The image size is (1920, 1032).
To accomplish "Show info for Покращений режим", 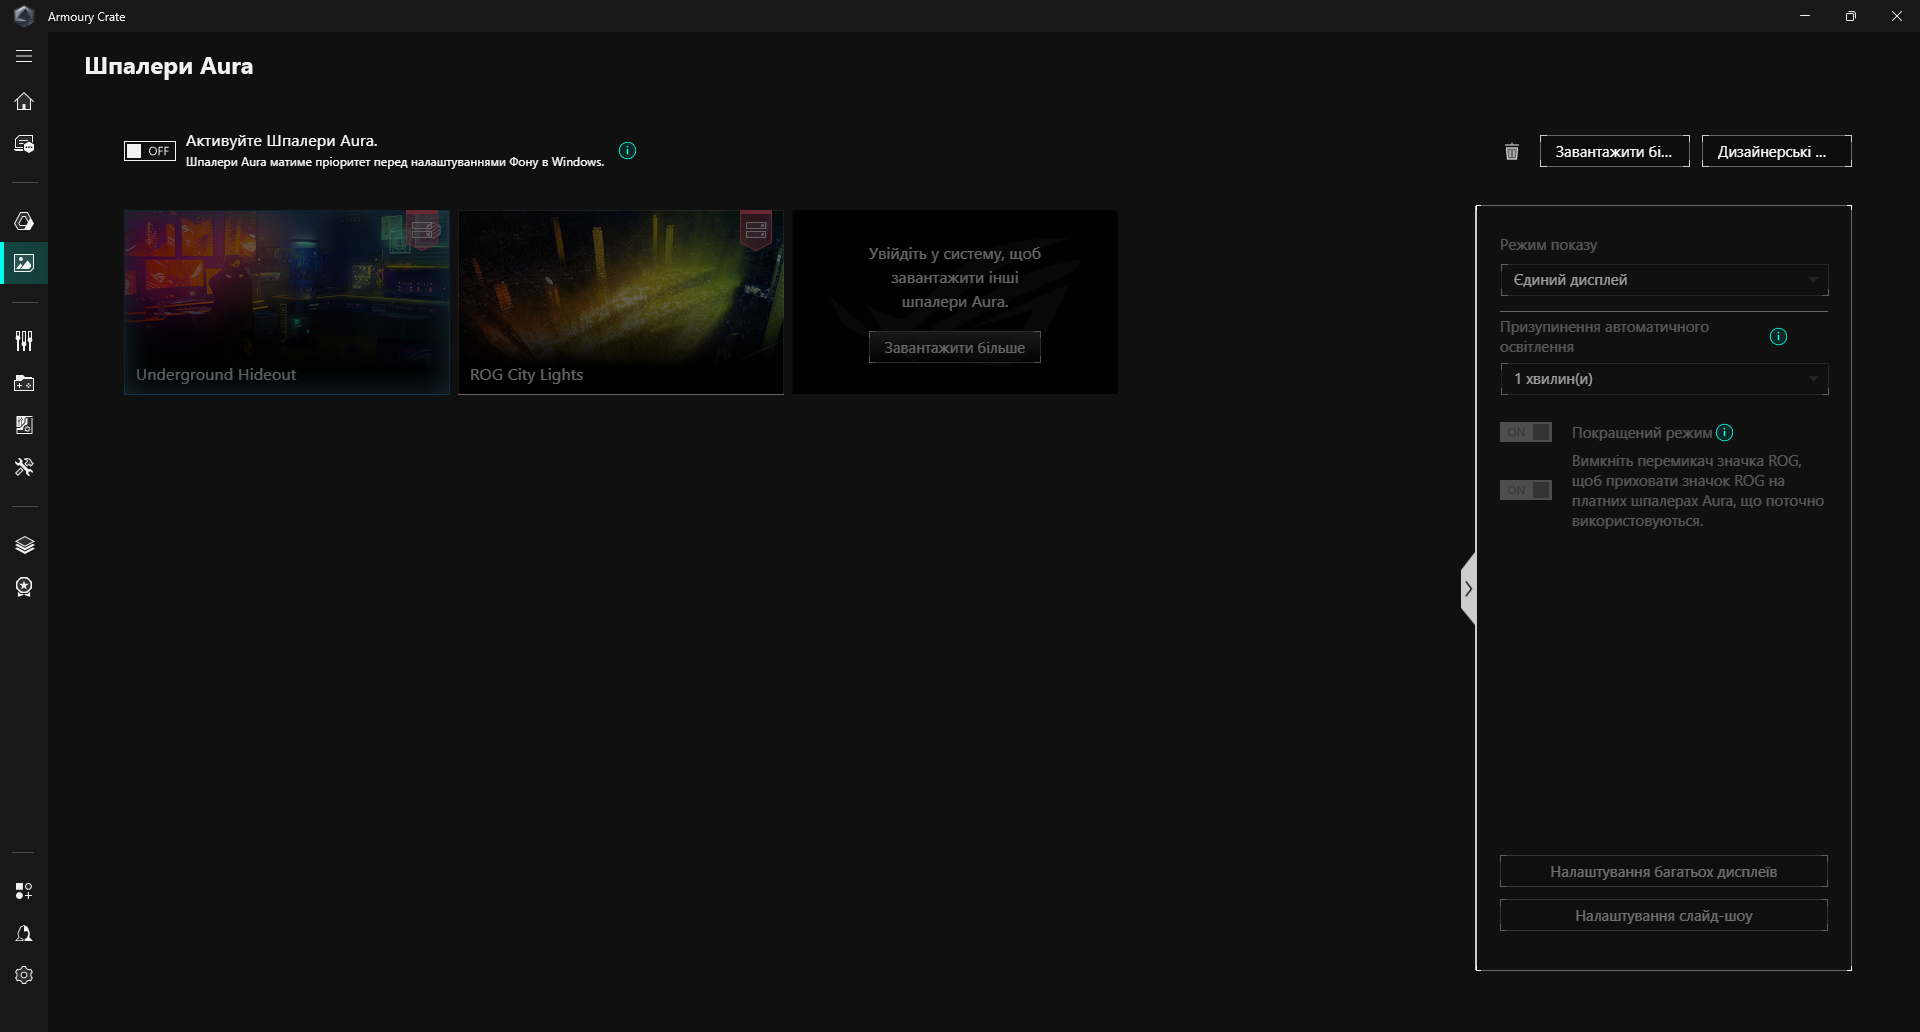I will [x=1725, y=433].
